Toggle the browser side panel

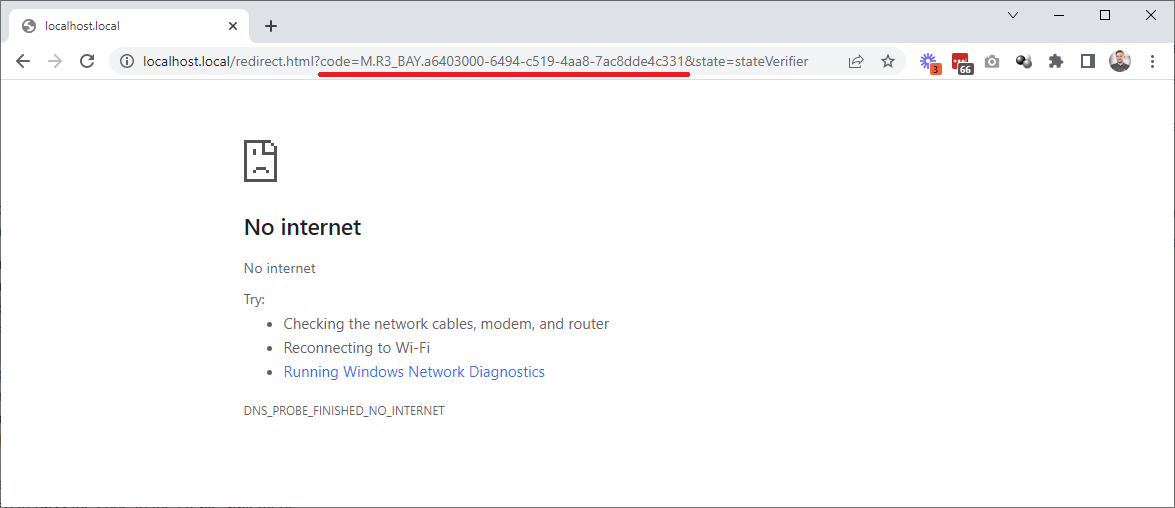click(1087, 62)
